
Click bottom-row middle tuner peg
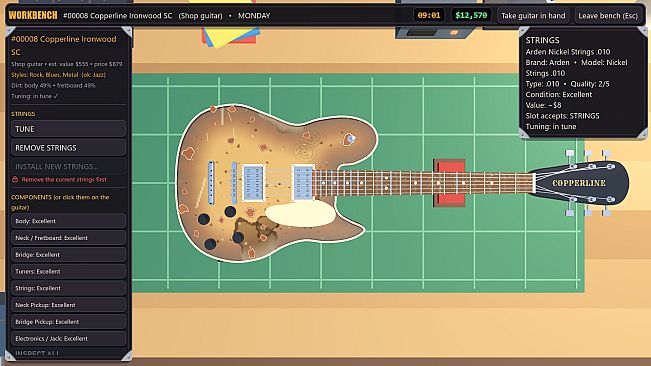click(588, 212)
